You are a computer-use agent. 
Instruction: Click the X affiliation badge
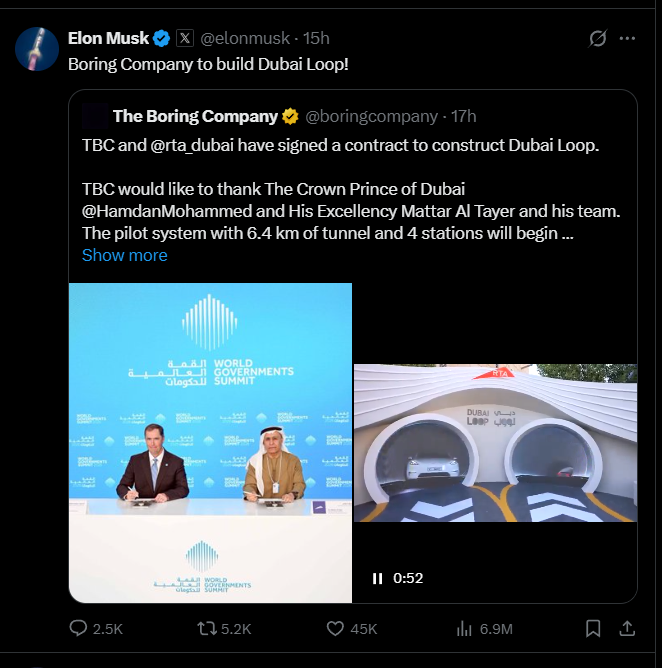[185, 38]
